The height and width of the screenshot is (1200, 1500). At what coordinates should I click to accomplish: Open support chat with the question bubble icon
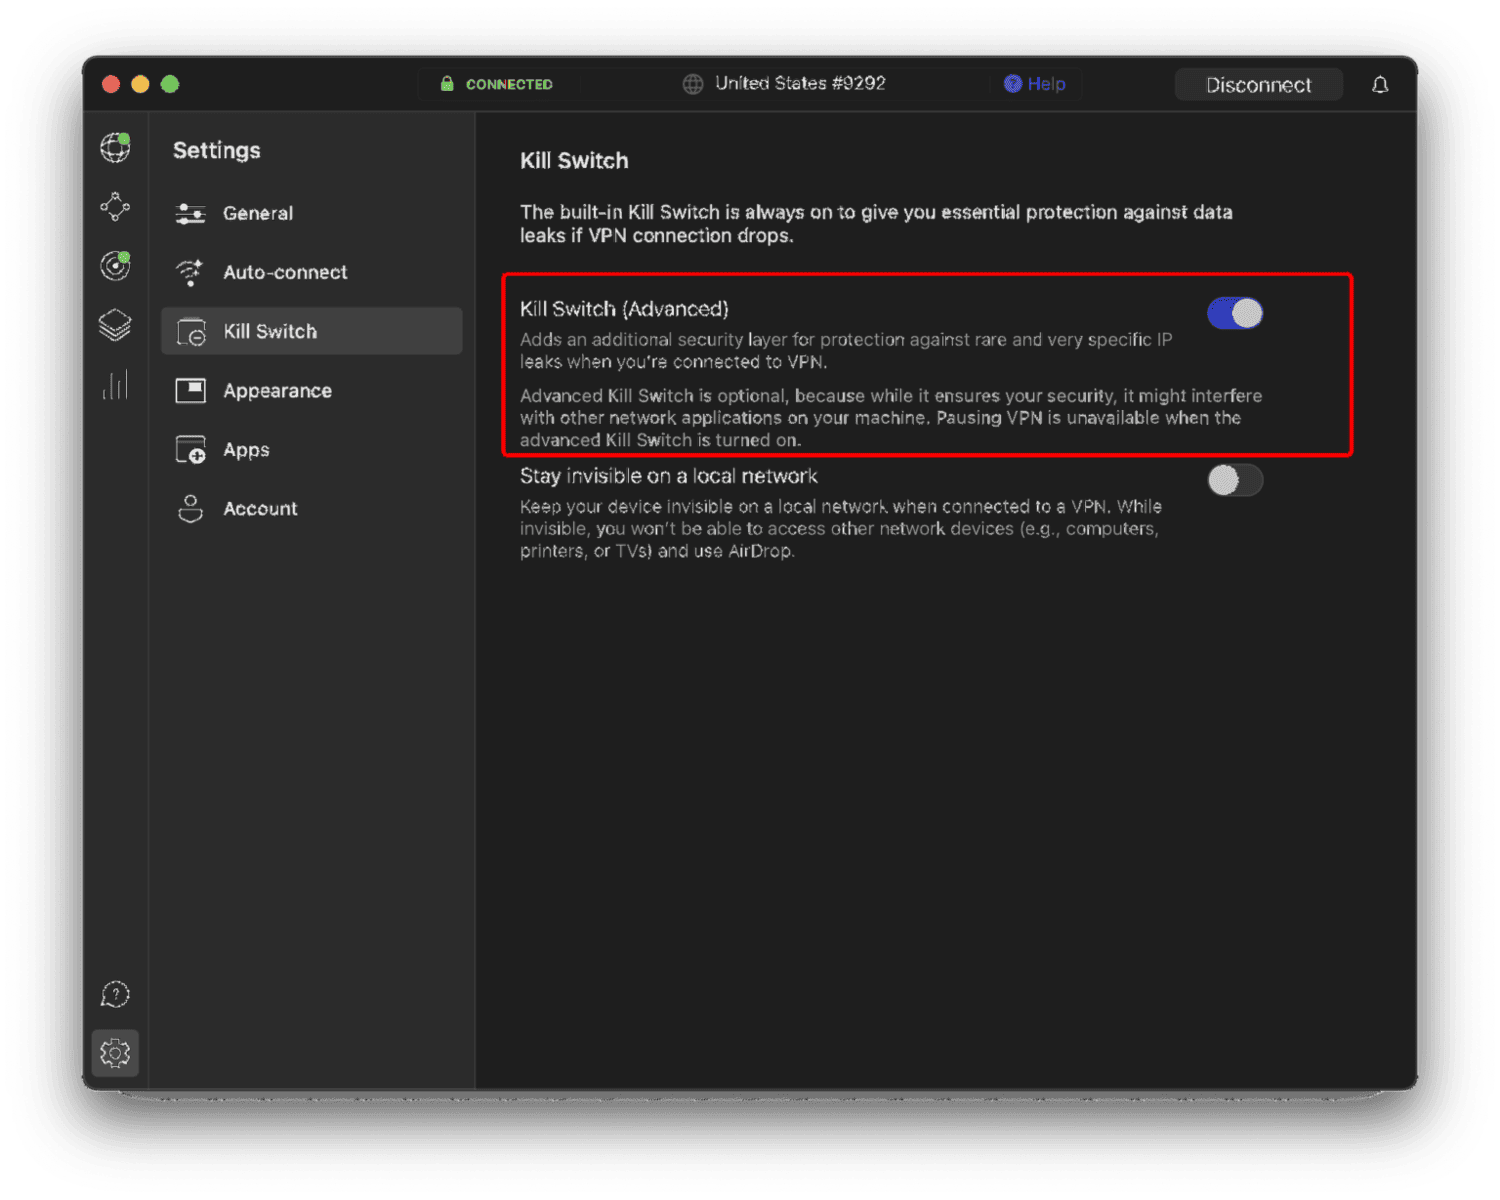point(115,994)
